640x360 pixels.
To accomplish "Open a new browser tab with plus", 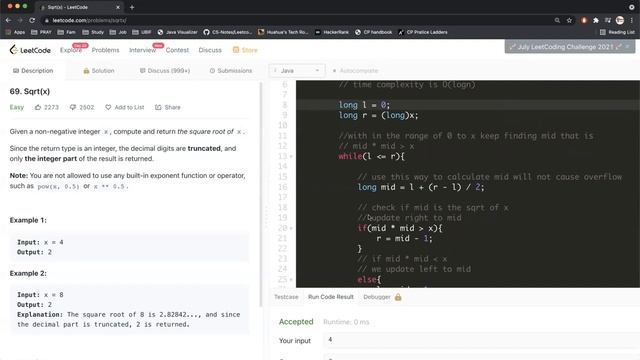I will coord(132,7).
